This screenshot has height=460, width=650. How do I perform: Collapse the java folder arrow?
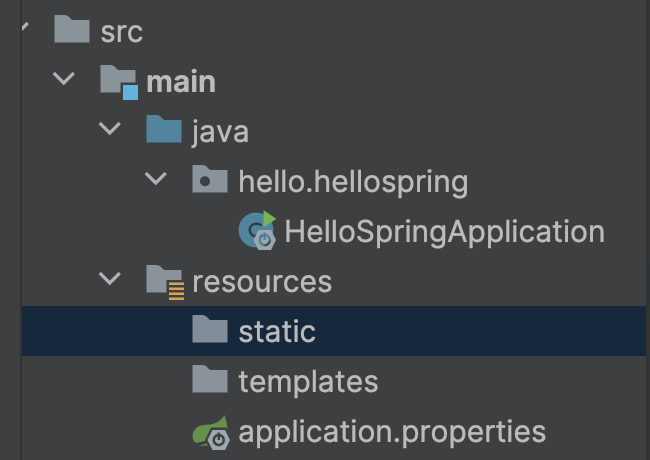tap(110, 130)
